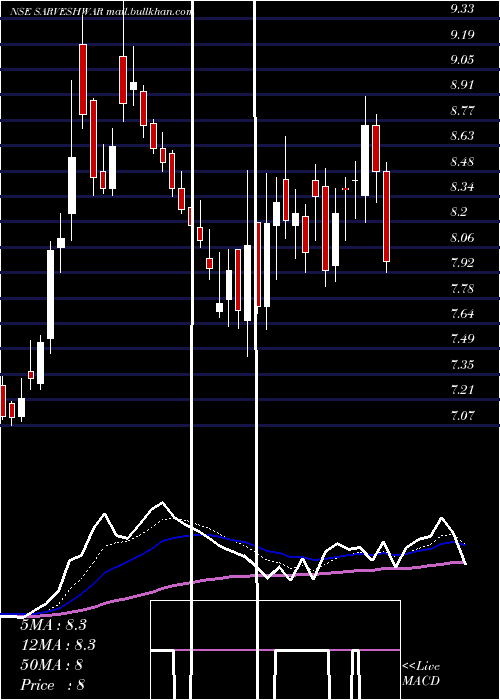Viewport: 500px width, 700px height.
Task: Select the 9.33 price axis label
Action: [461, 9]
